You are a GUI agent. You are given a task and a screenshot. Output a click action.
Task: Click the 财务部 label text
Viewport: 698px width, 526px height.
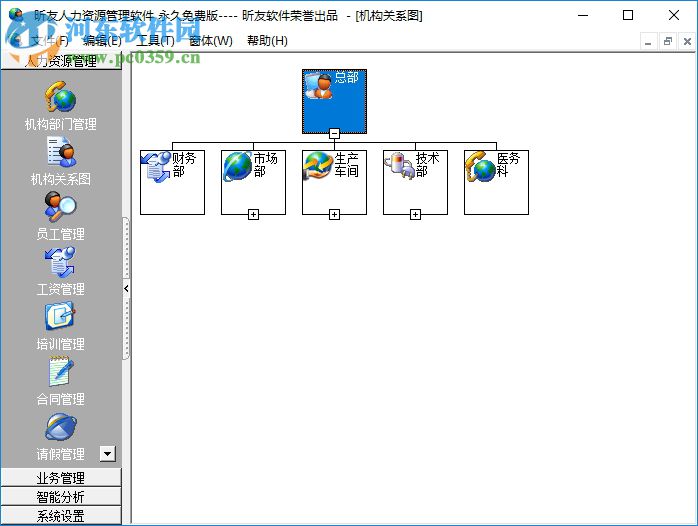pyautogui.click(x=184, y=165)
